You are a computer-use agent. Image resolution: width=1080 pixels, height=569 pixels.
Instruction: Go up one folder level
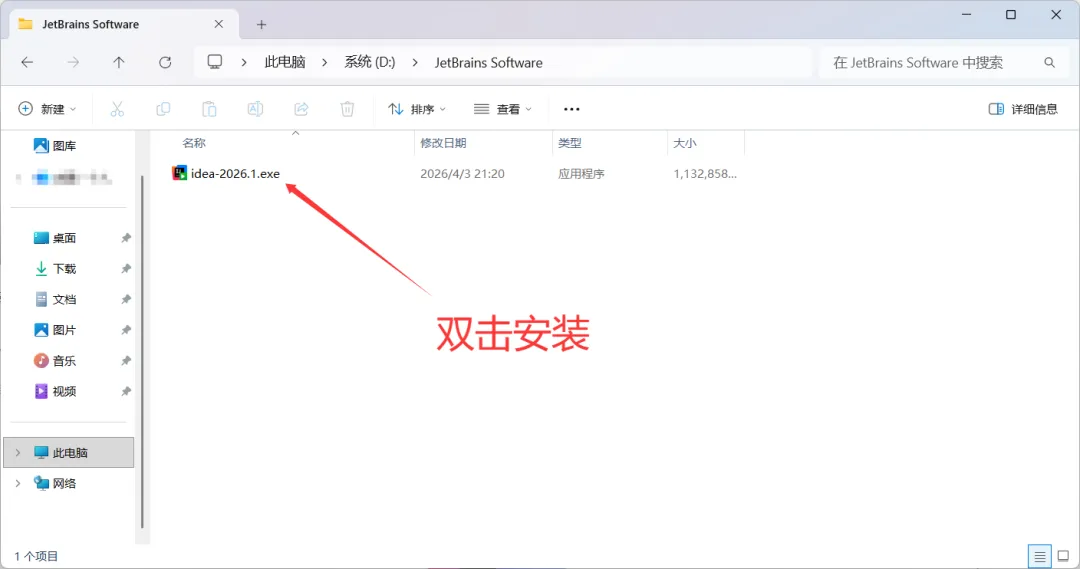(118, 63)
